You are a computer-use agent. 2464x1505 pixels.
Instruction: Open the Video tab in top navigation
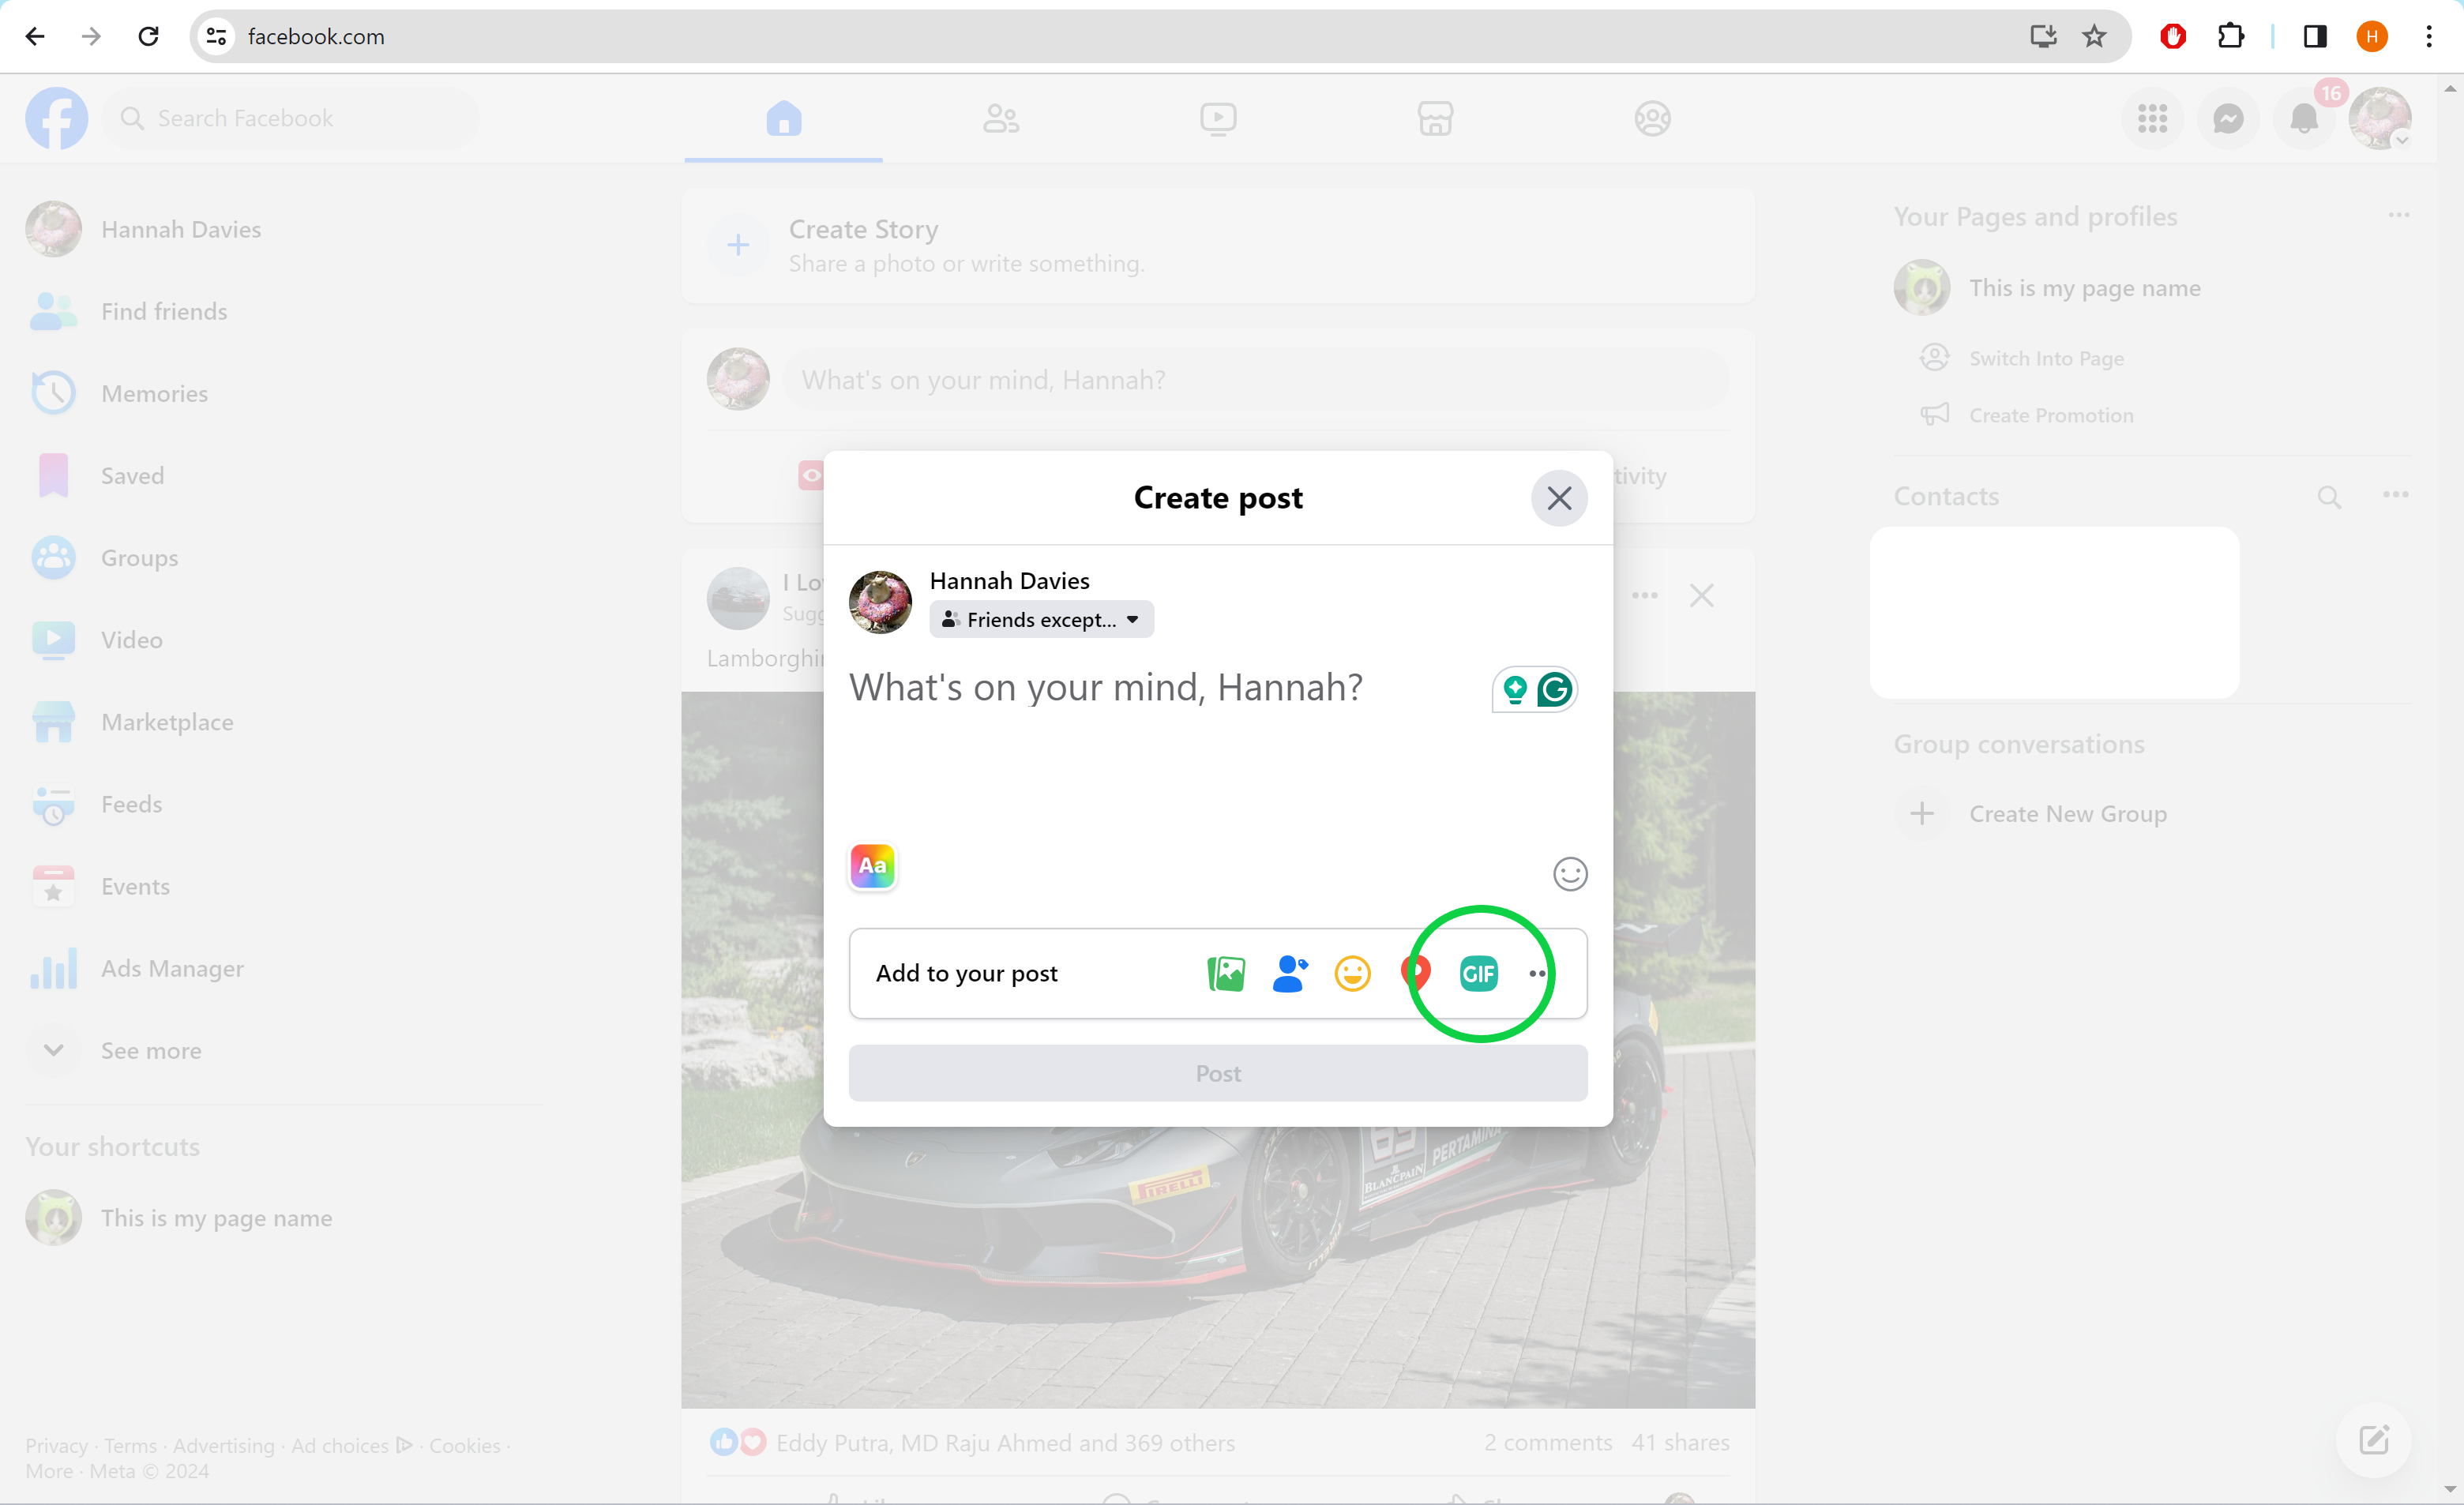1218,118
